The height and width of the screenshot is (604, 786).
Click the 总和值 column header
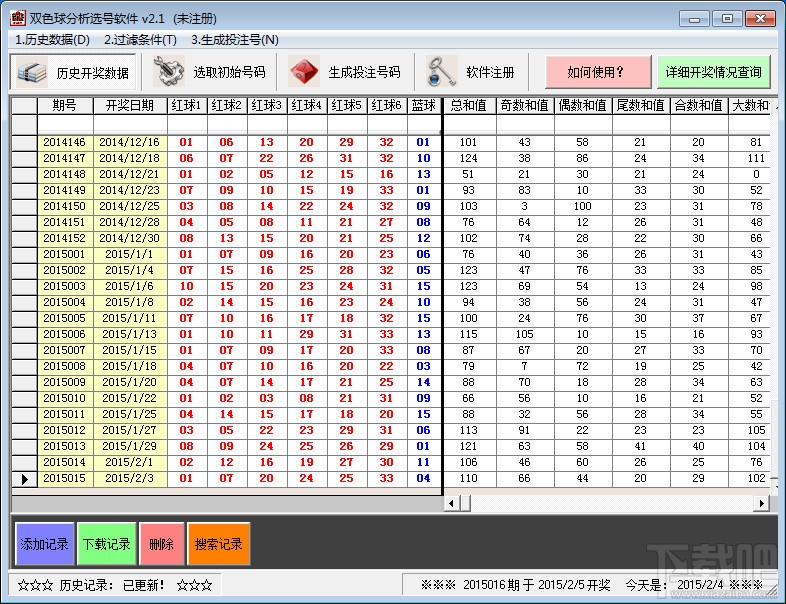(469, 105)
